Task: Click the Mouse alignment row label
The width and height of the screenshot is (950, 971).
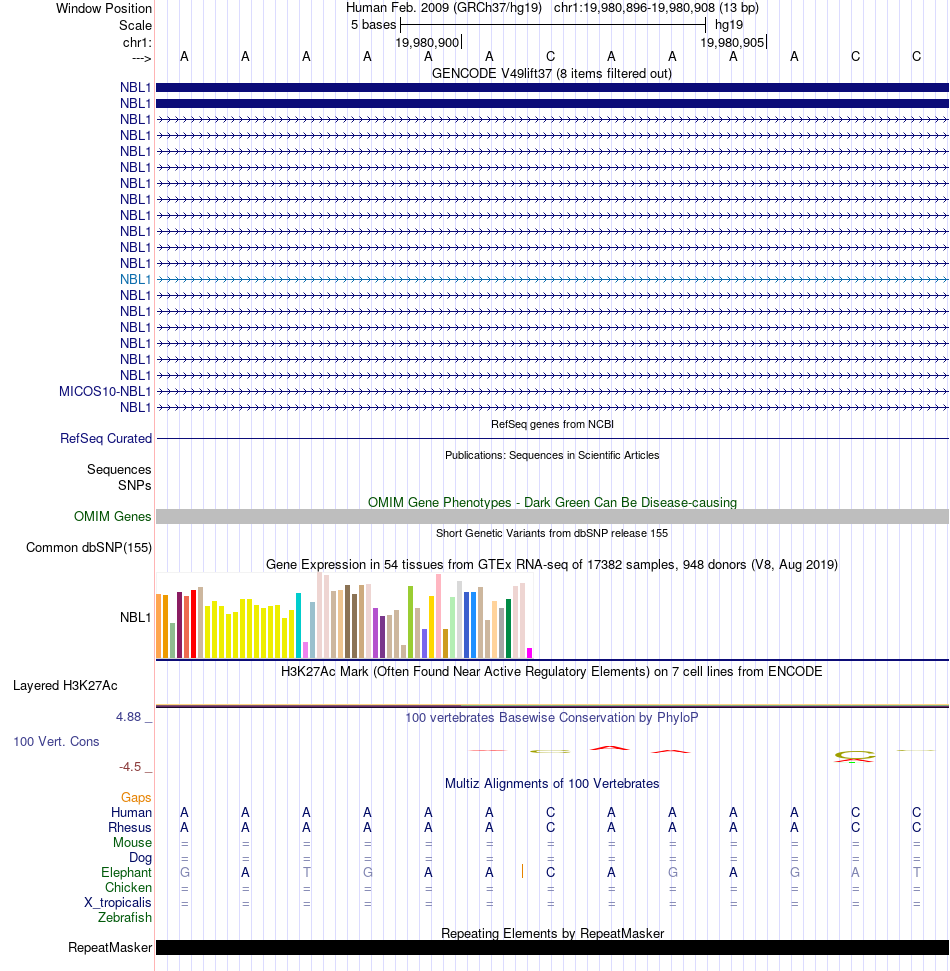Action: (132, 842)
